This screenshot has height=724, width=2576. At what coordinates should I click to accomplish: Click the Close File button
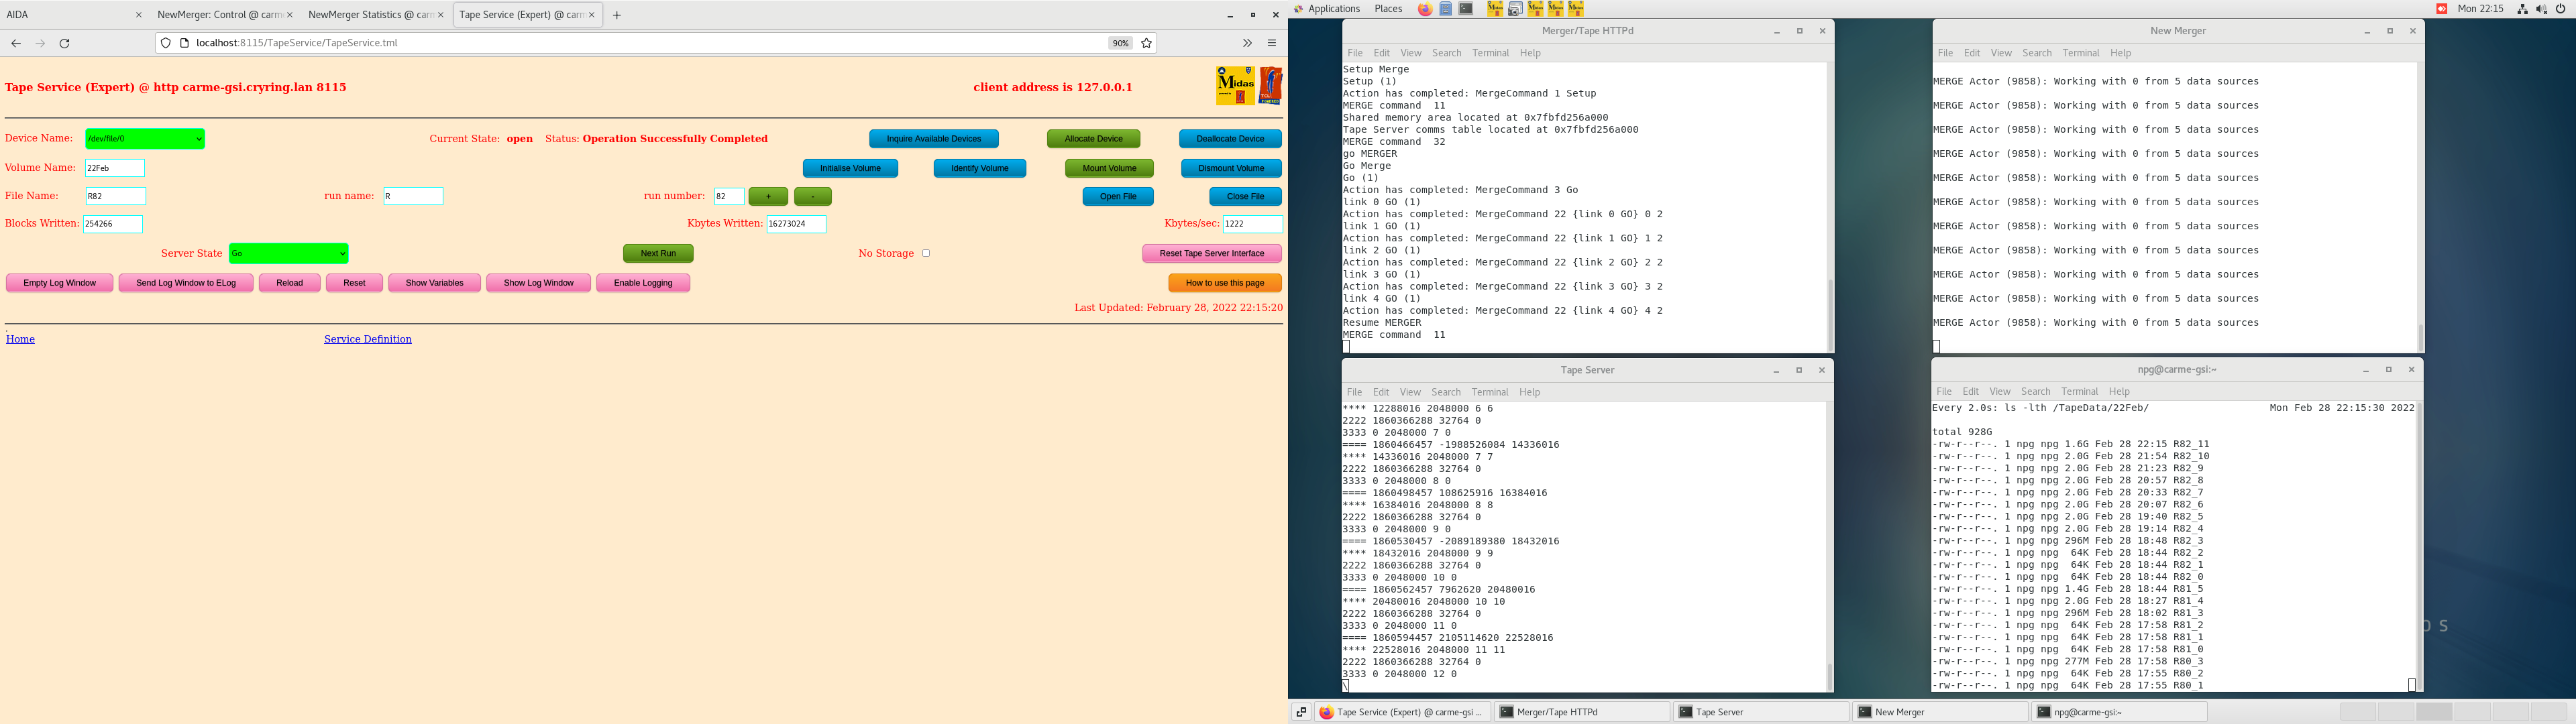[1245, 197]
